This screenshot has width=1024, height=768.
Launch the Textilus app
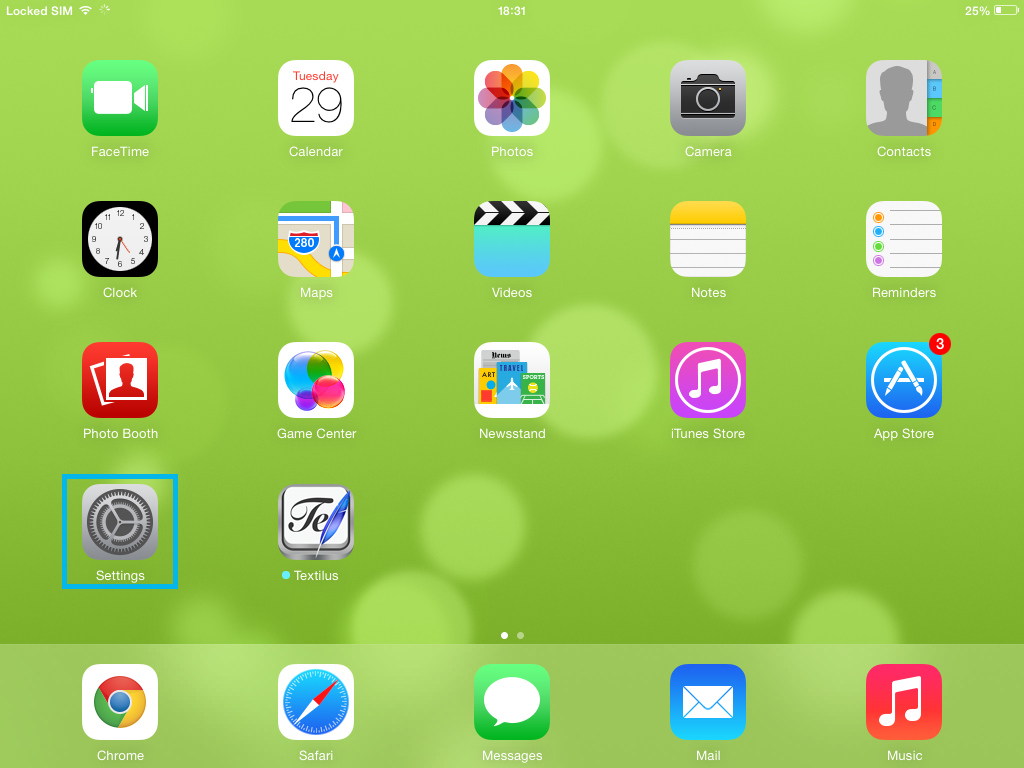[x=316, y=522]
